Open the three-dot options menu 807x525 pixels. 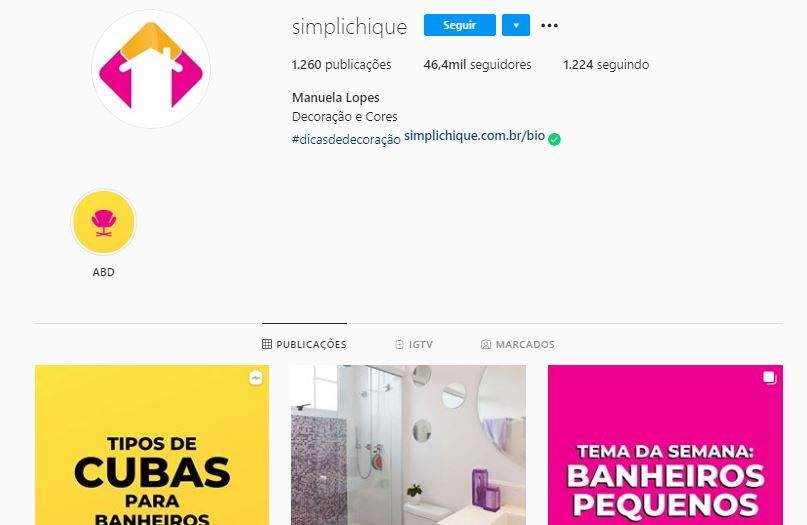549,25
